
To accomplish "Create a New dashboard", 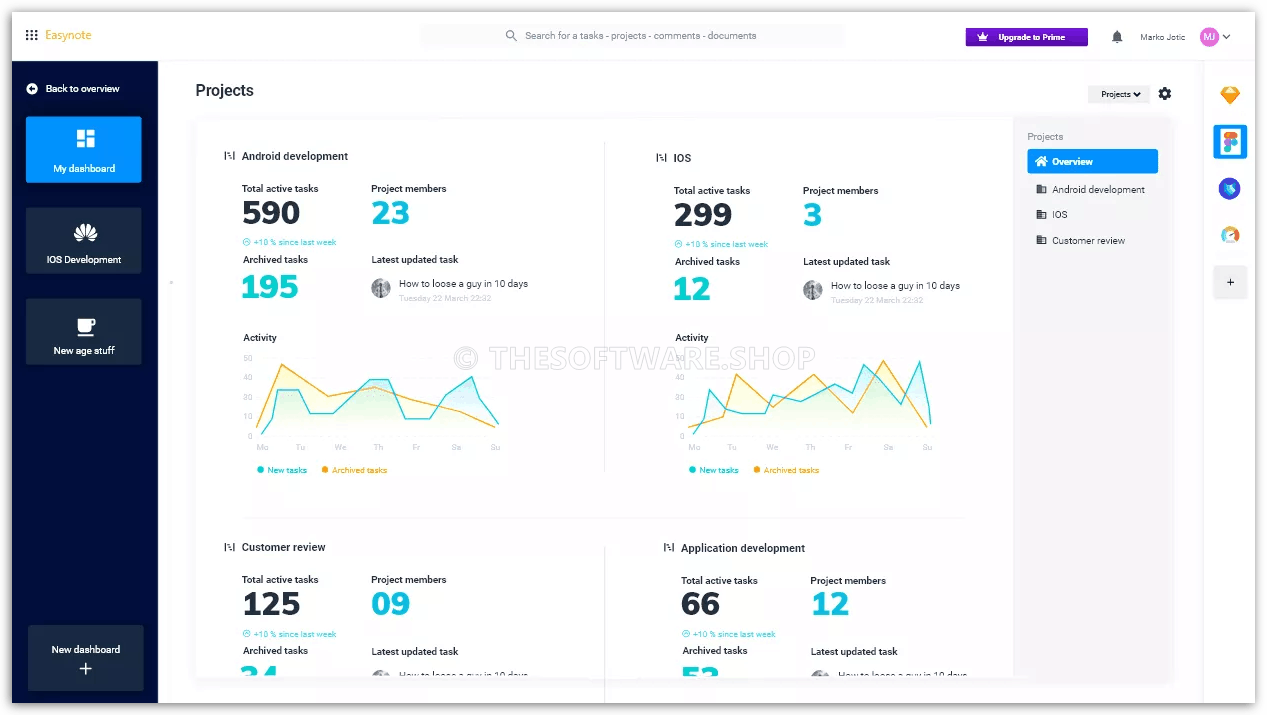I will [86, 658].
